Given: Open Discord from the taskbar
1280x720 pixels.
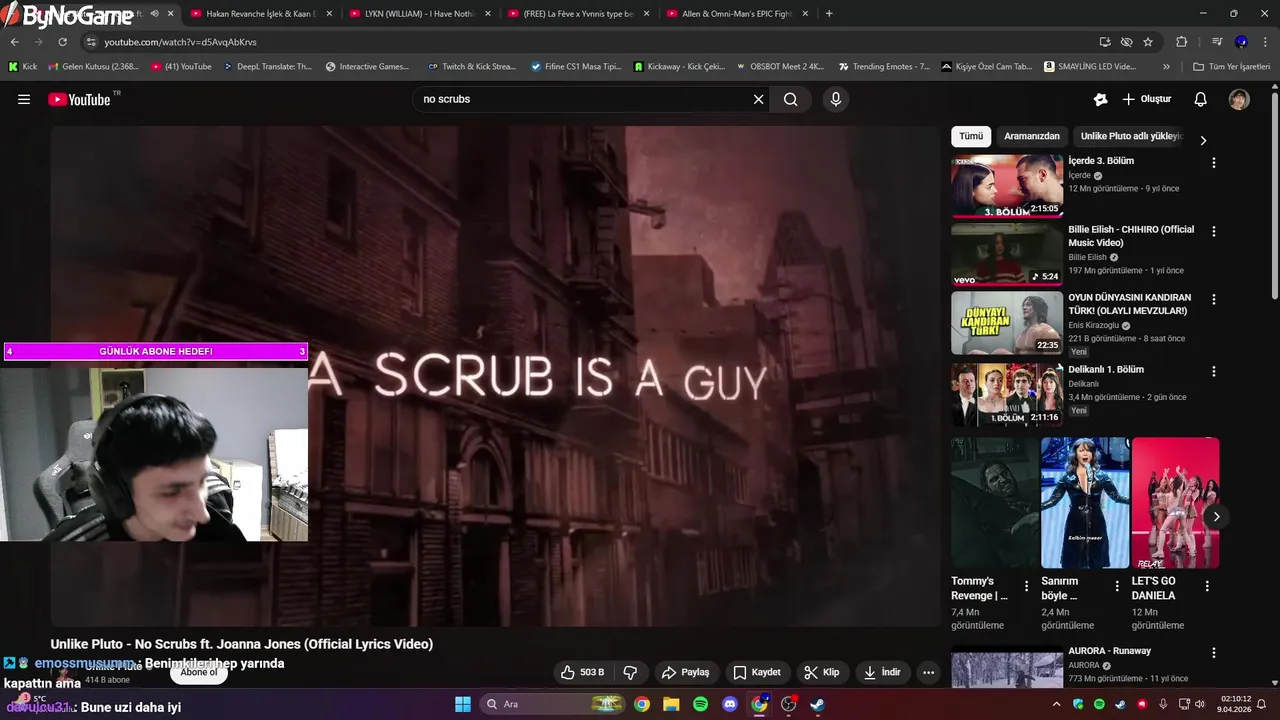Looking at the screenshot, I should point(730,704).
